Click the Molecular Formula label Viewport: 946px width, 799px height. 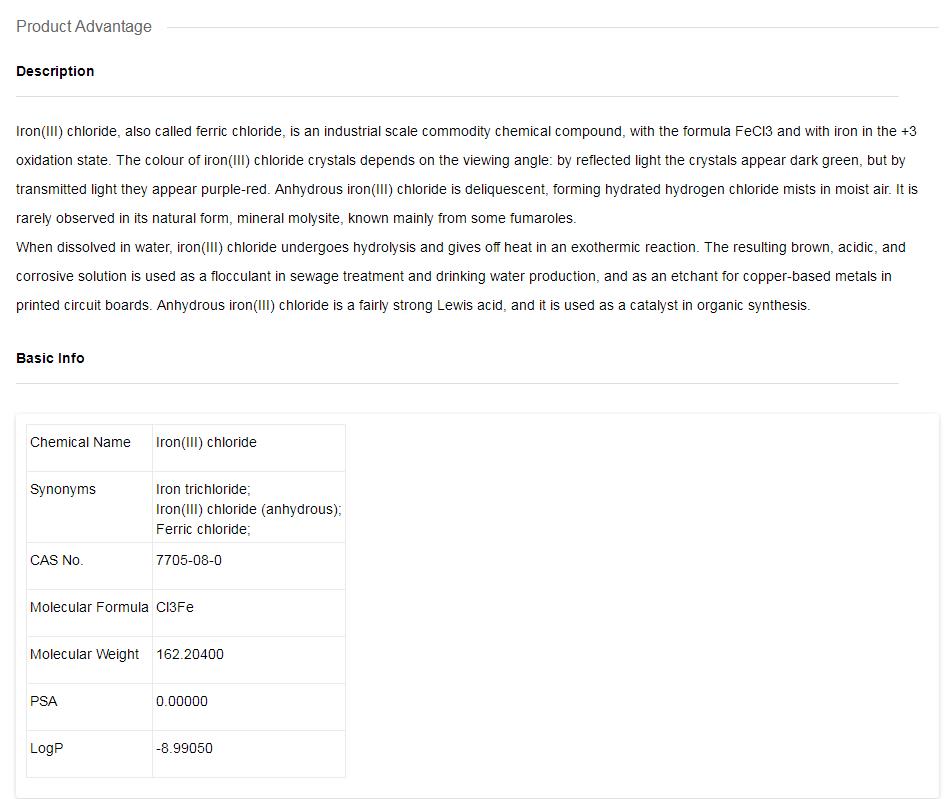tap(89, 607)
